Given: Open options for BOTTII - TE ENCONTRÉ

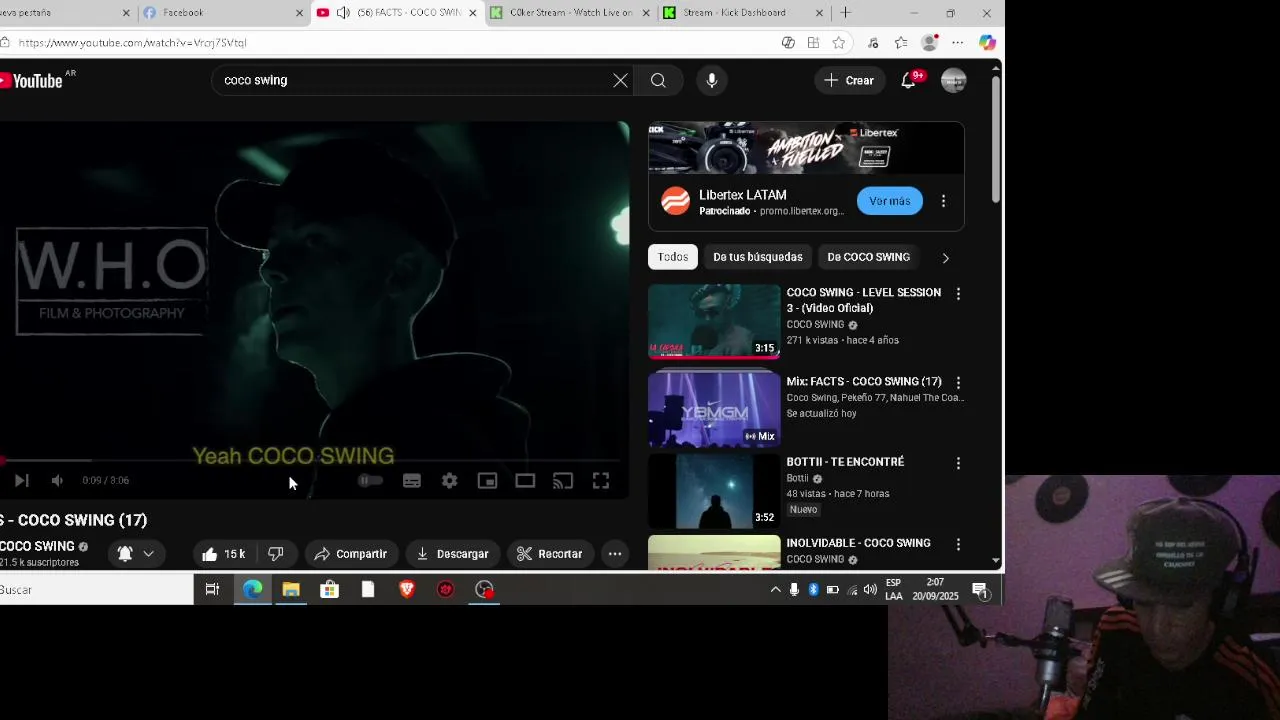Looking at the screenshot, I should click(x=958, y=464).
